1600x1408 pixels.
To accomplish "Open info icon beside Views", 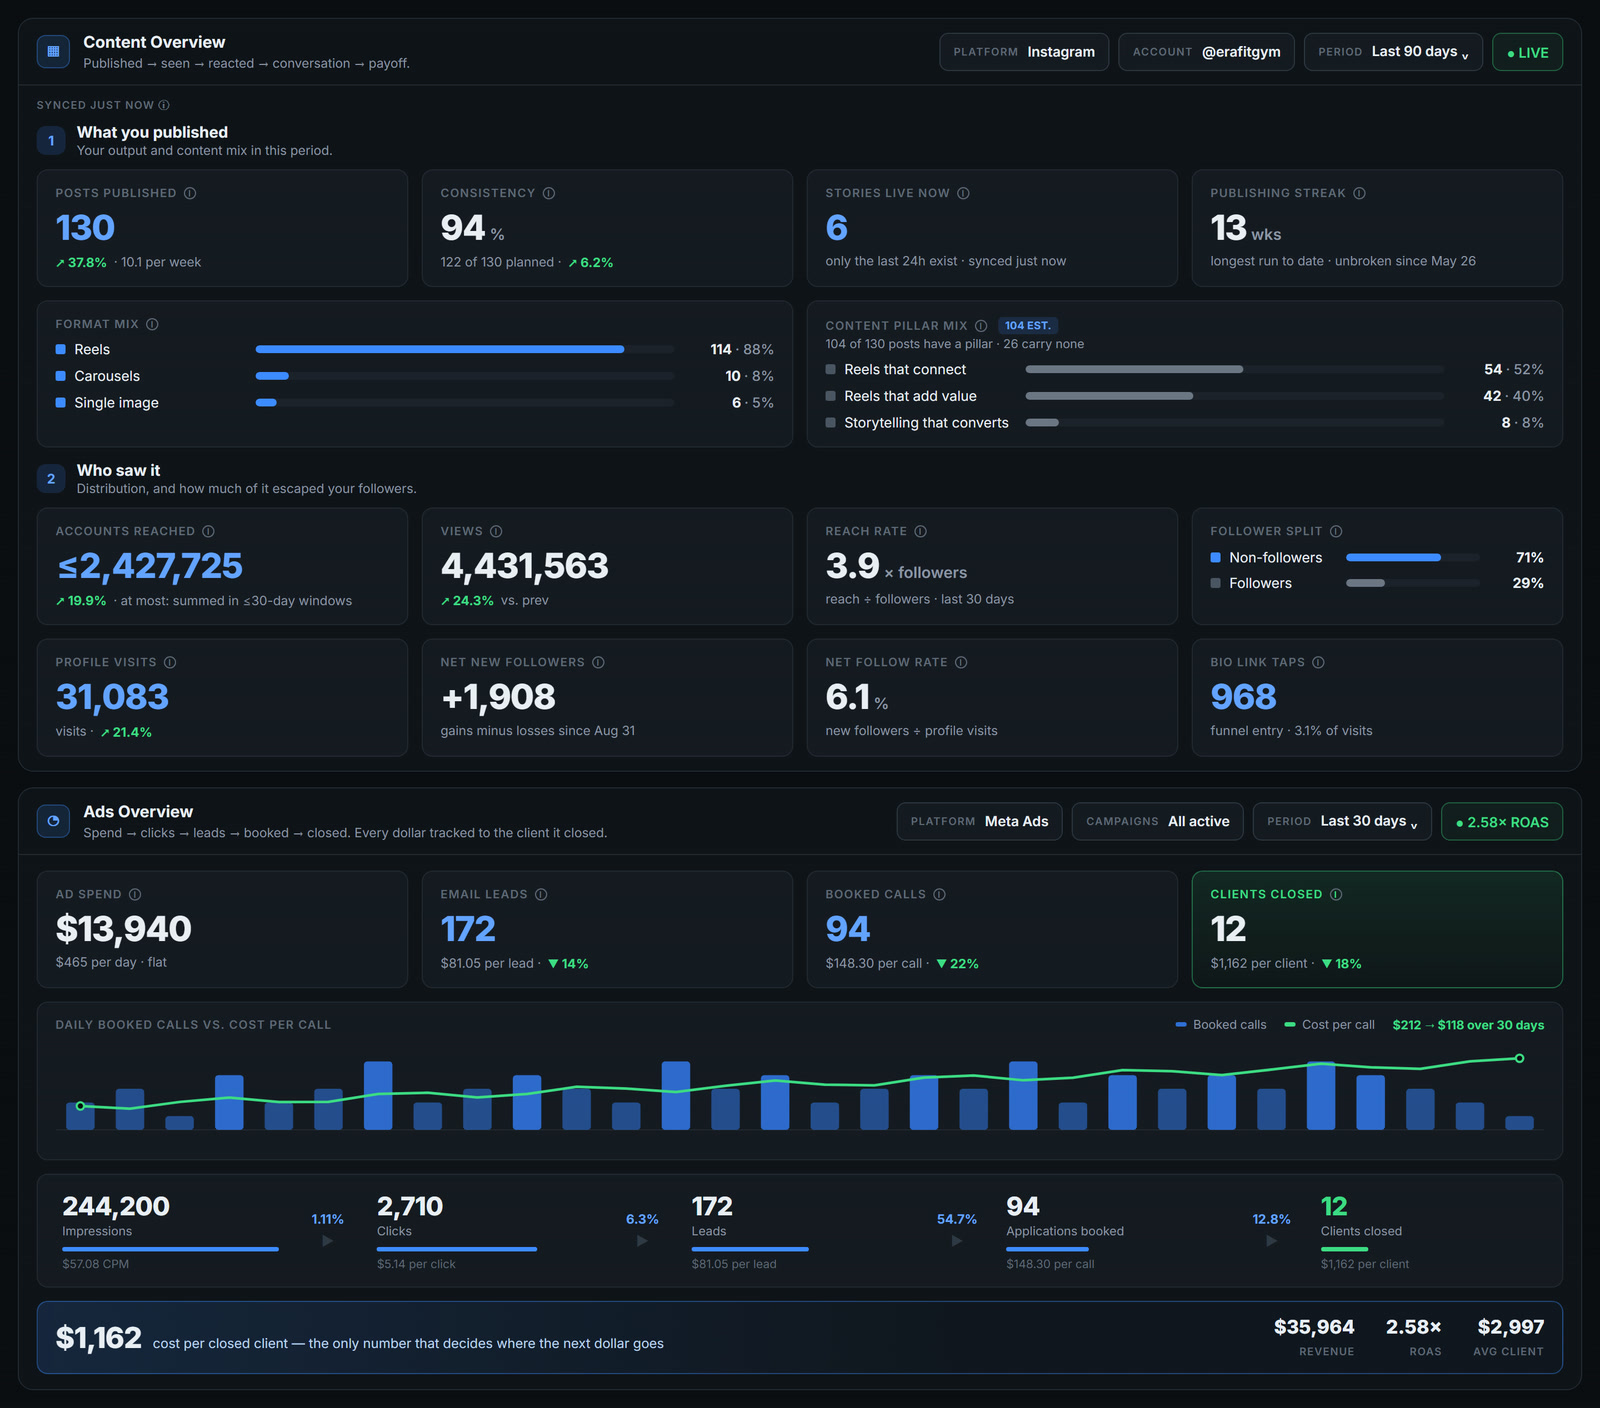I will (496, 531).
